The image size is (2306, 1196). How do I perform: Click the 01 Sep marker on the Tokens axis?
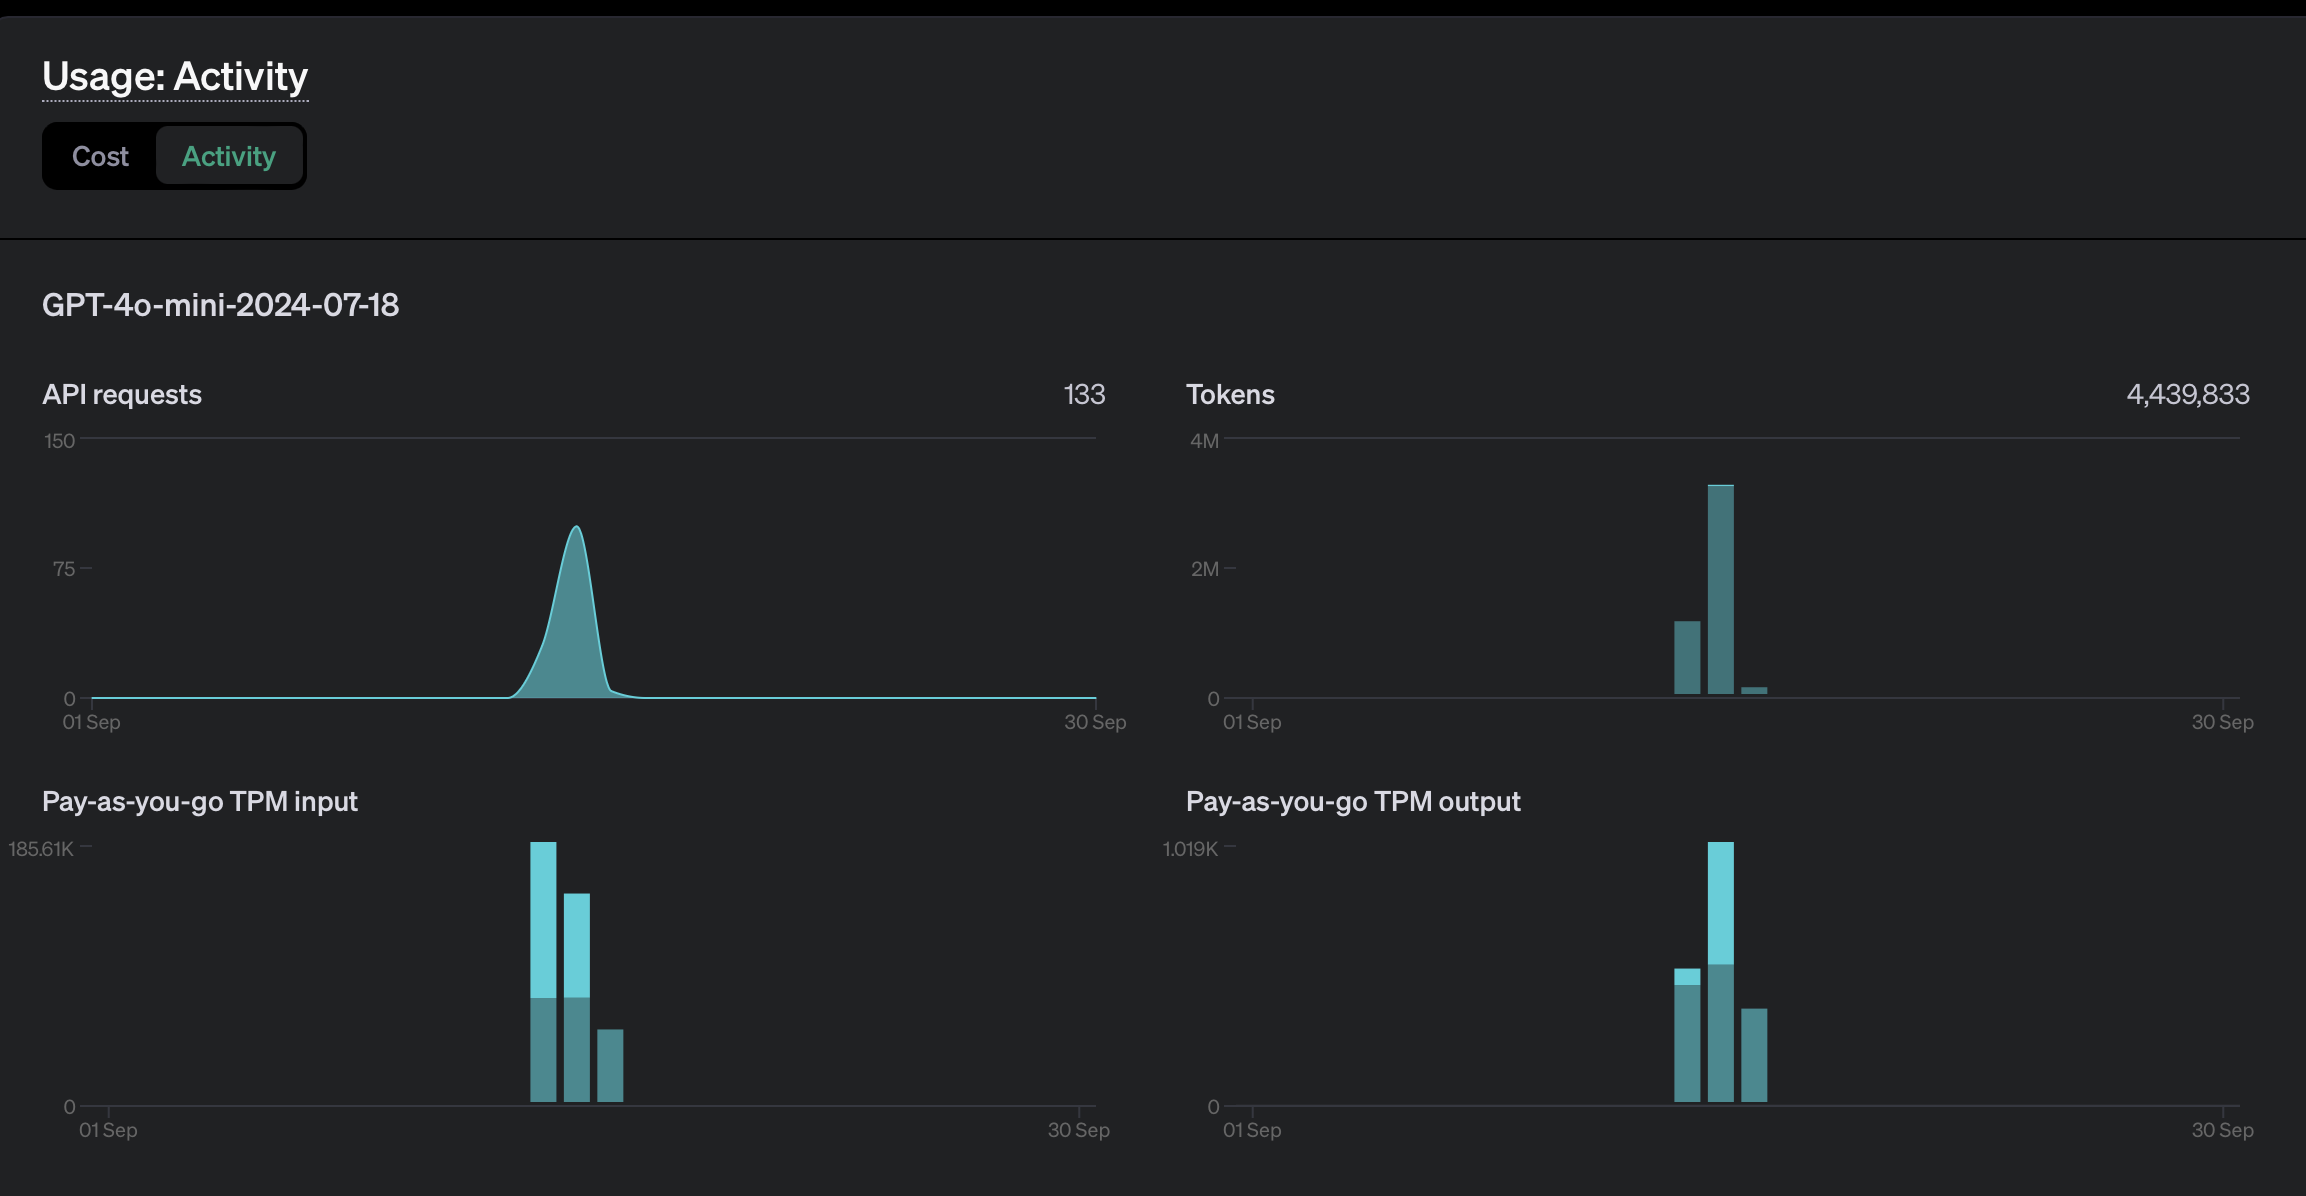1252,722
